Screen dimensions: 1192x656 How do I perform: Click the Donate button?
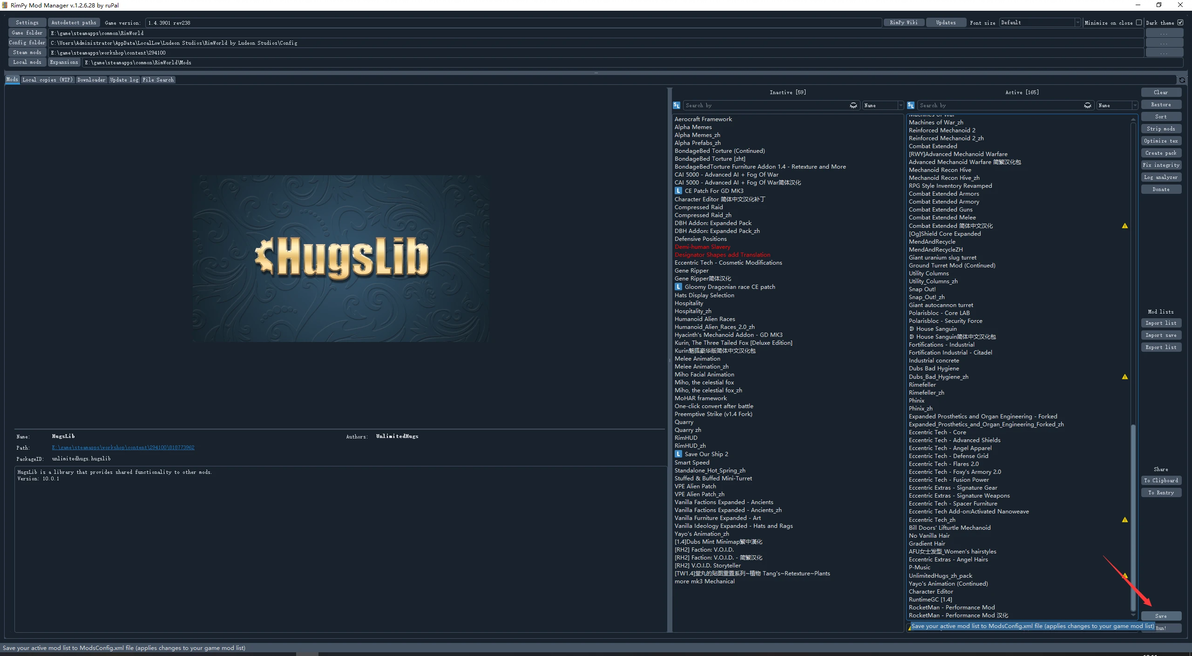(x=1161, y=189)
